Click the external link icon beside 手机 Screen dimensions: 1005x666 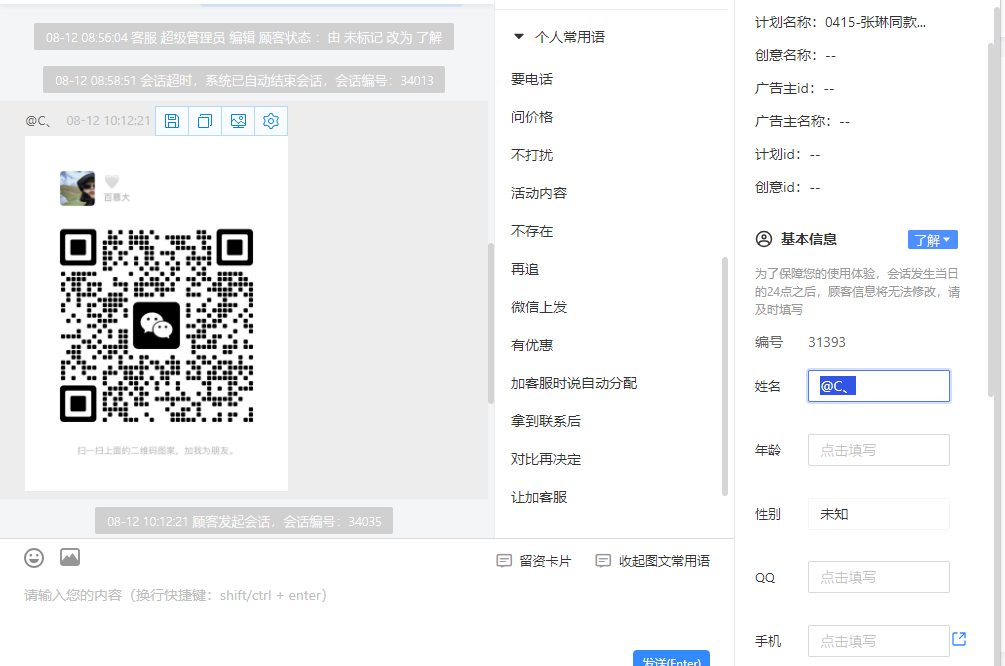click(x=959, y=639)
